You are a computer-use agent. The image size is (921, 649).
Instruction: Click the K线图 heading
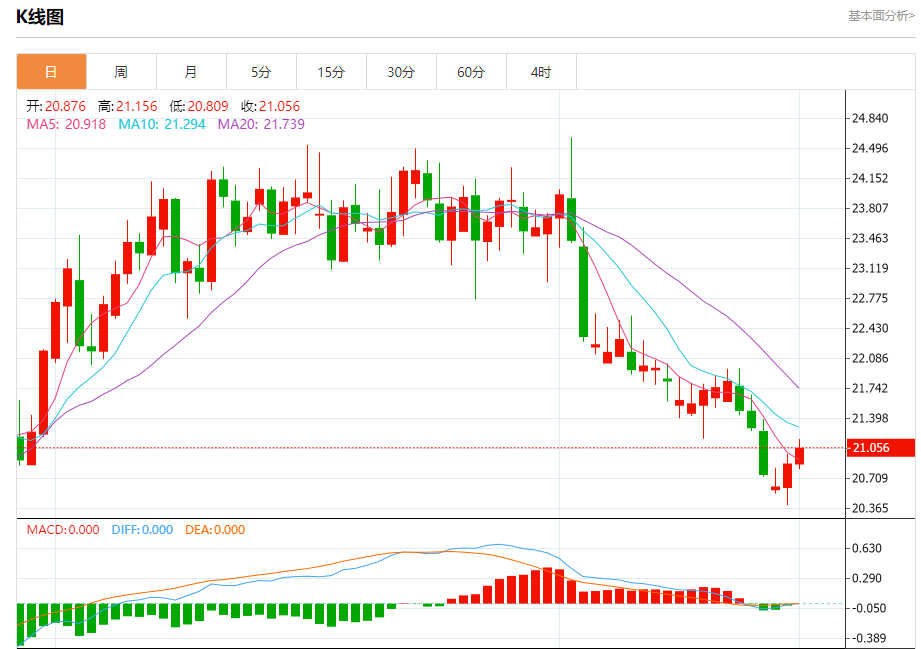(40, 17)
